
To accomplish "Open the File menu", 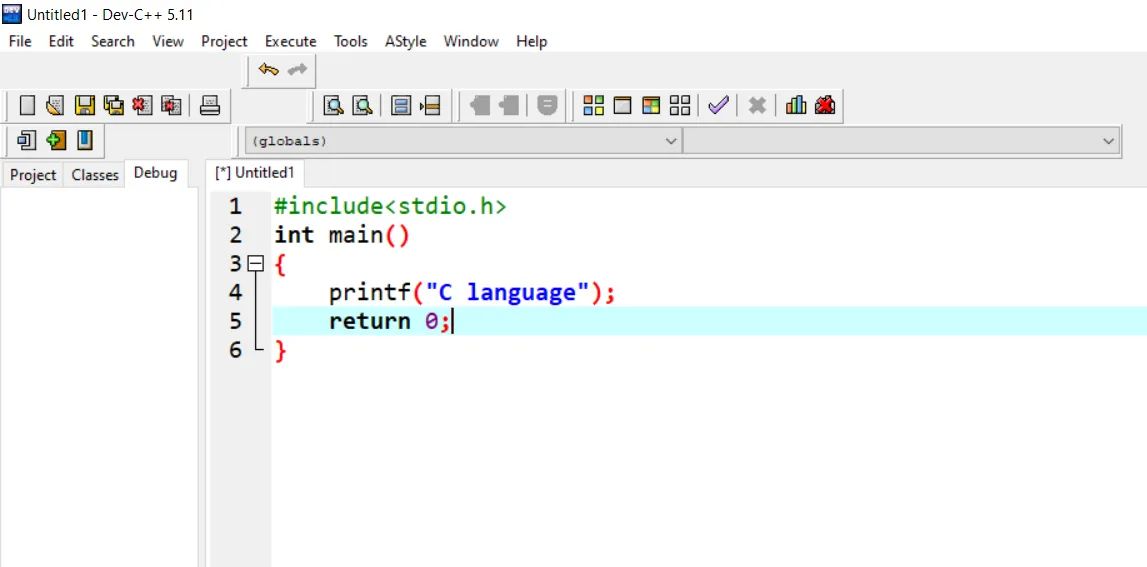I will click(x=20, y=42).
